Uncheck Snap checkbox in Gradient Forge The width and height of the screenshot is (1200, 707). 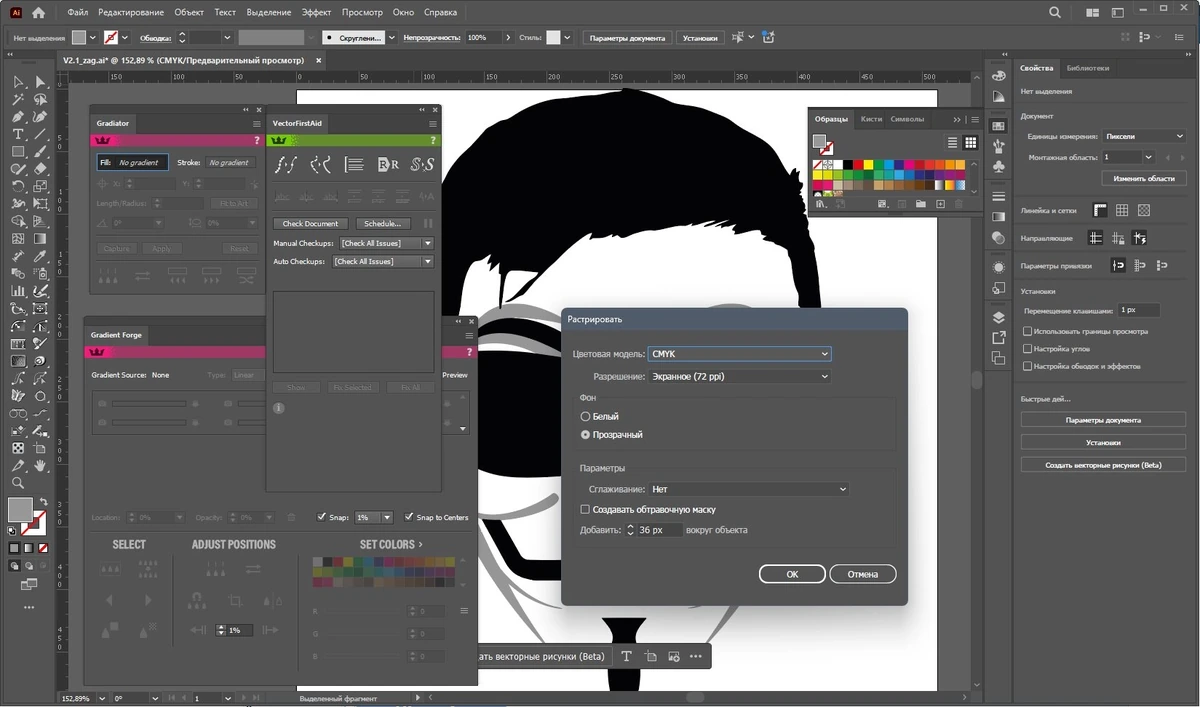pos(321,517)
